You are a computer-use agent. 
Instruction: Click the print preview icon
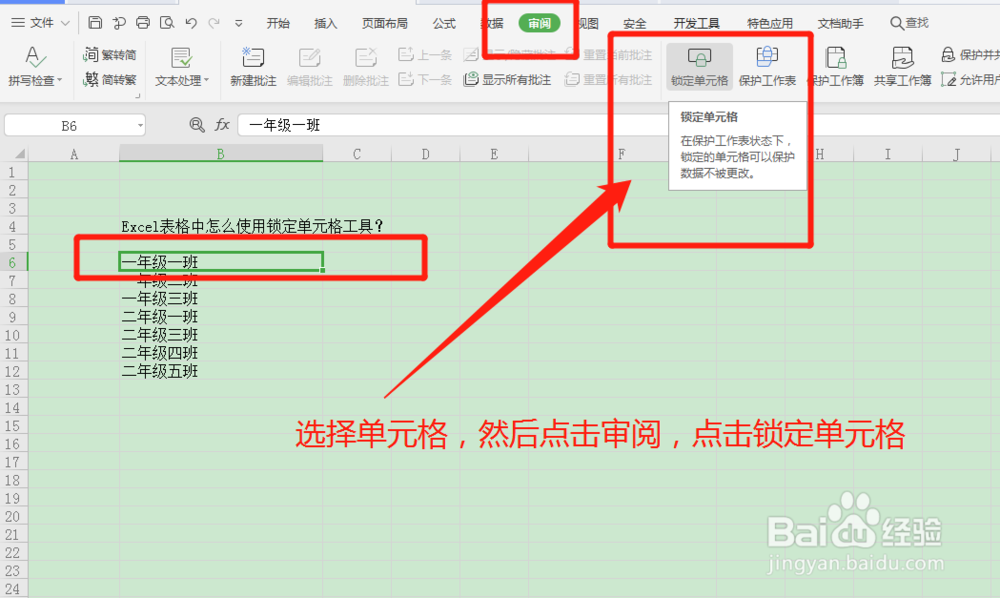[167, 23]
